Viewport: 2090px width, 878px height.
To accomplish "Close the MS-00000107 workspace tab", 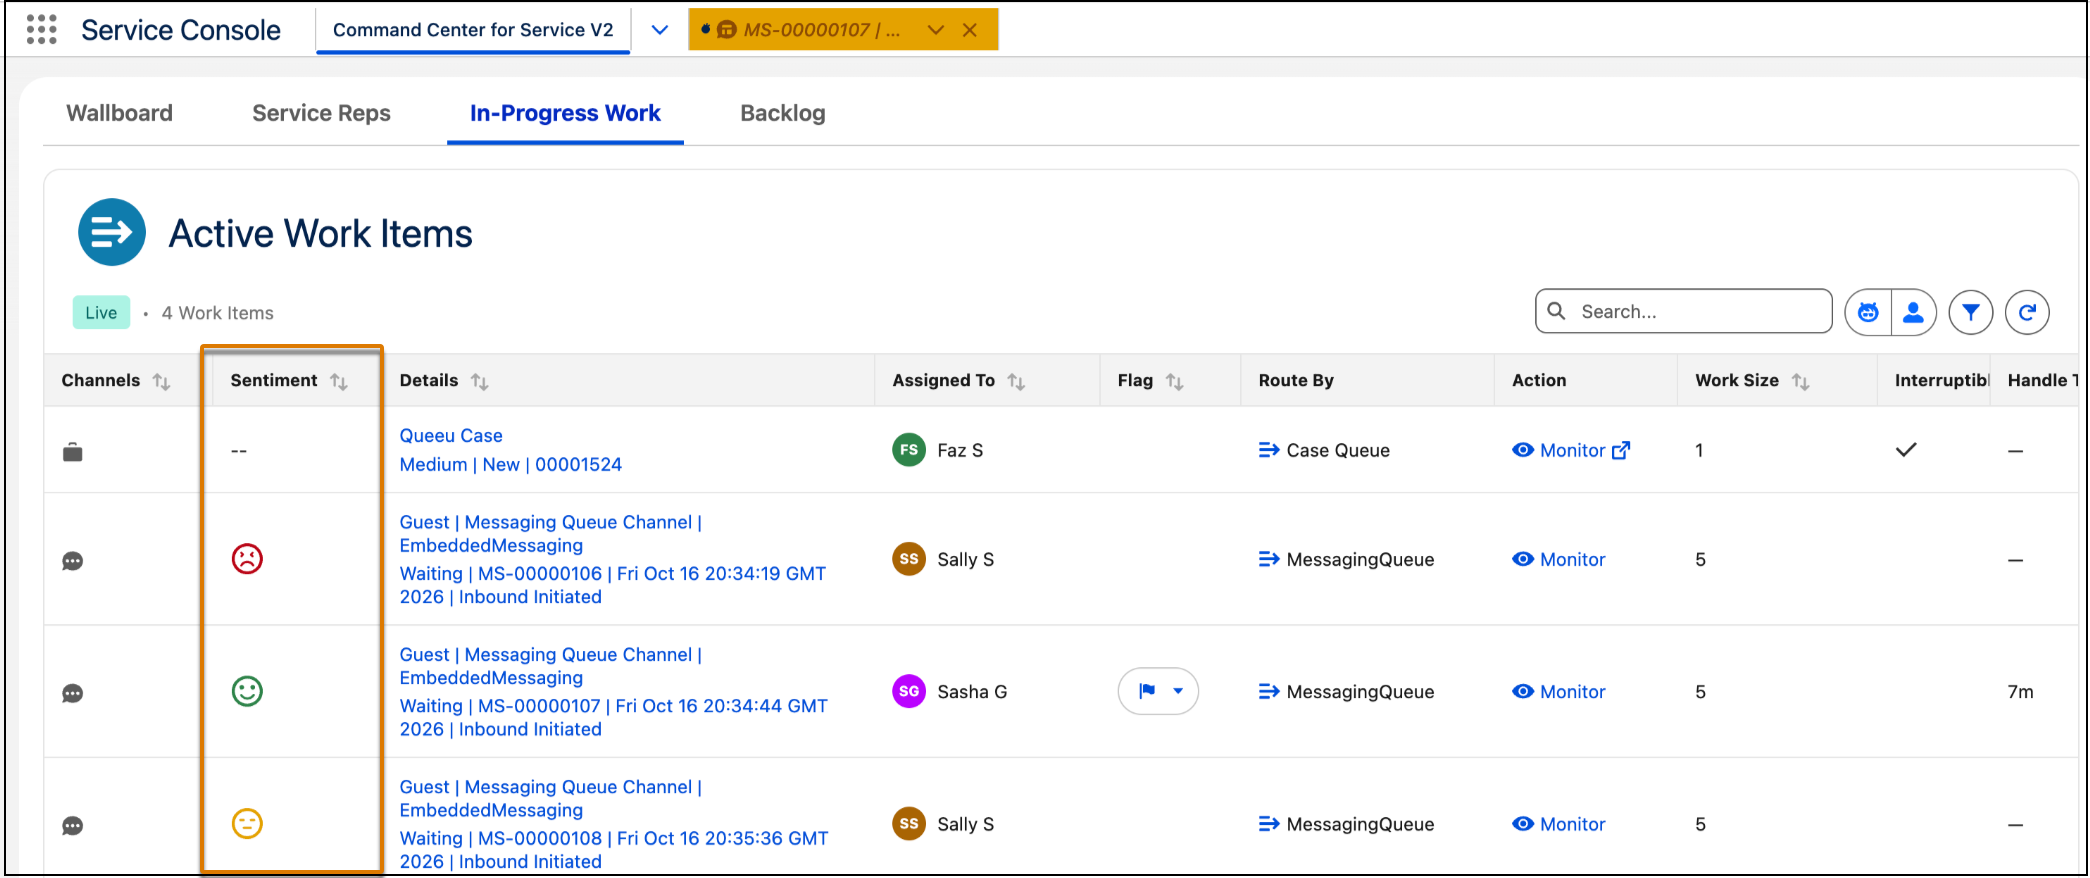I will 969,30.
